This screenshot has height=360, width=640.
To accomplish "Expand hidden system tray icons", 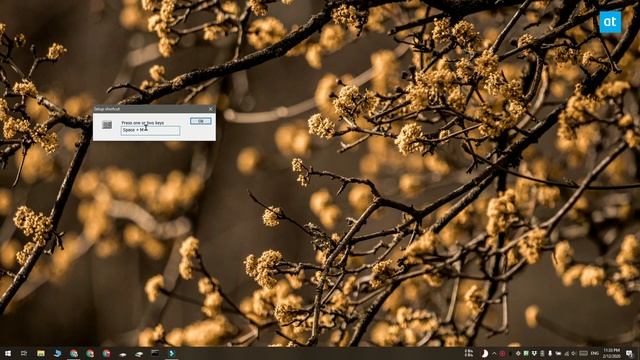I will [x=494, y=353].
